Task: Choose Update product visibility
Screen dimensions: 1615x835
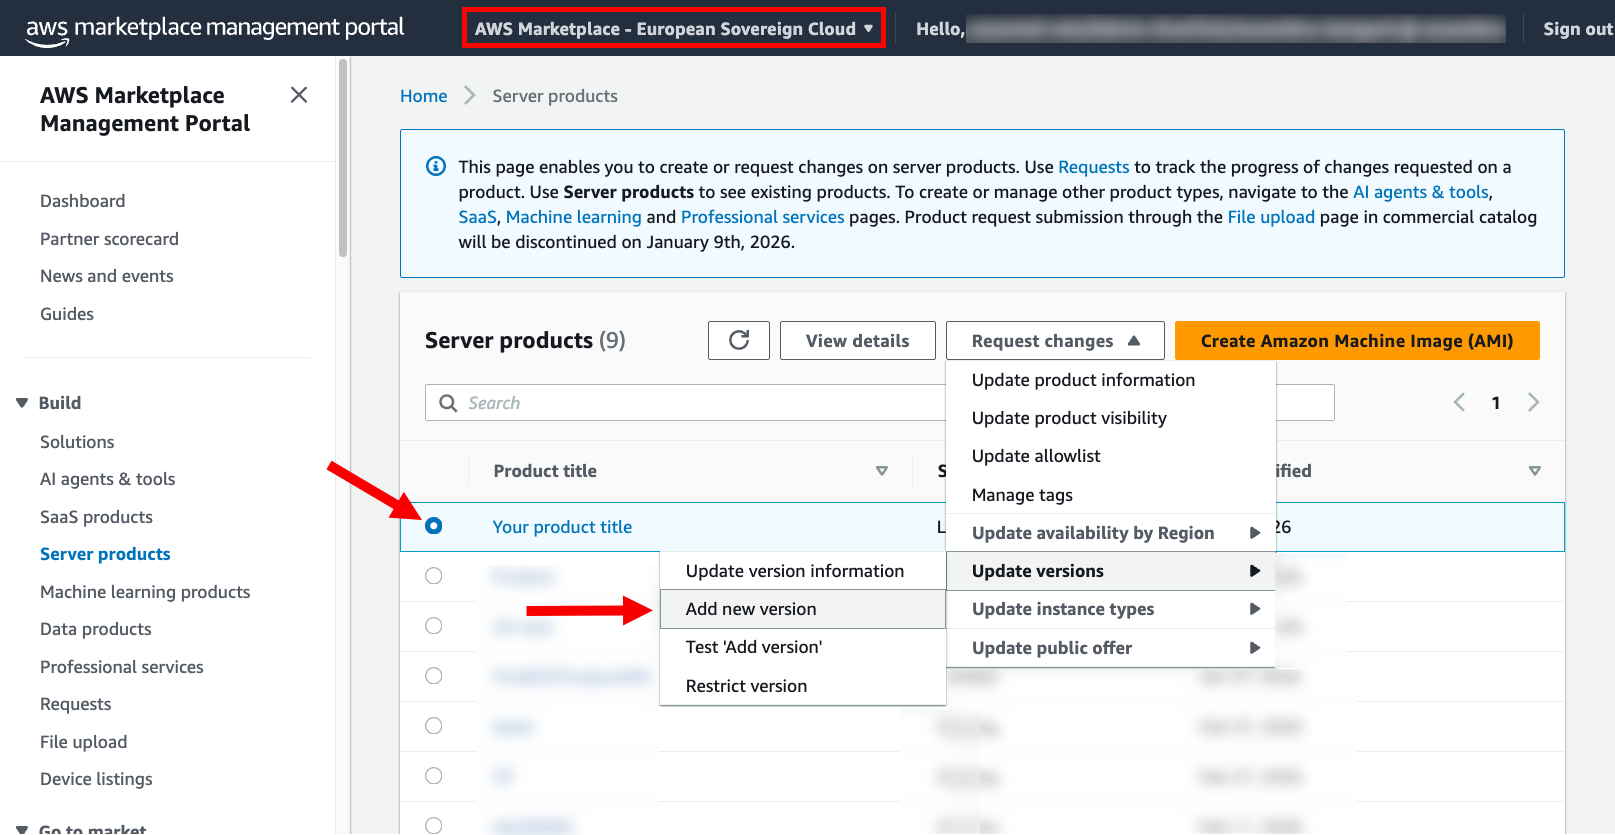Action: point(1069,418)
